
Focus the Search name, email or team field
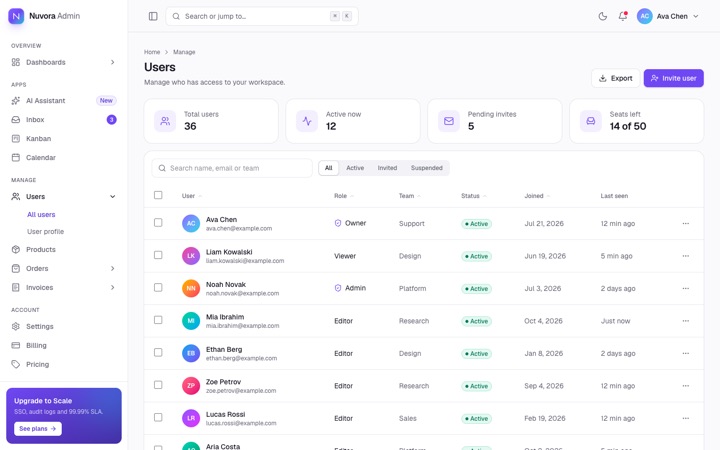click(x=232, y=168)
